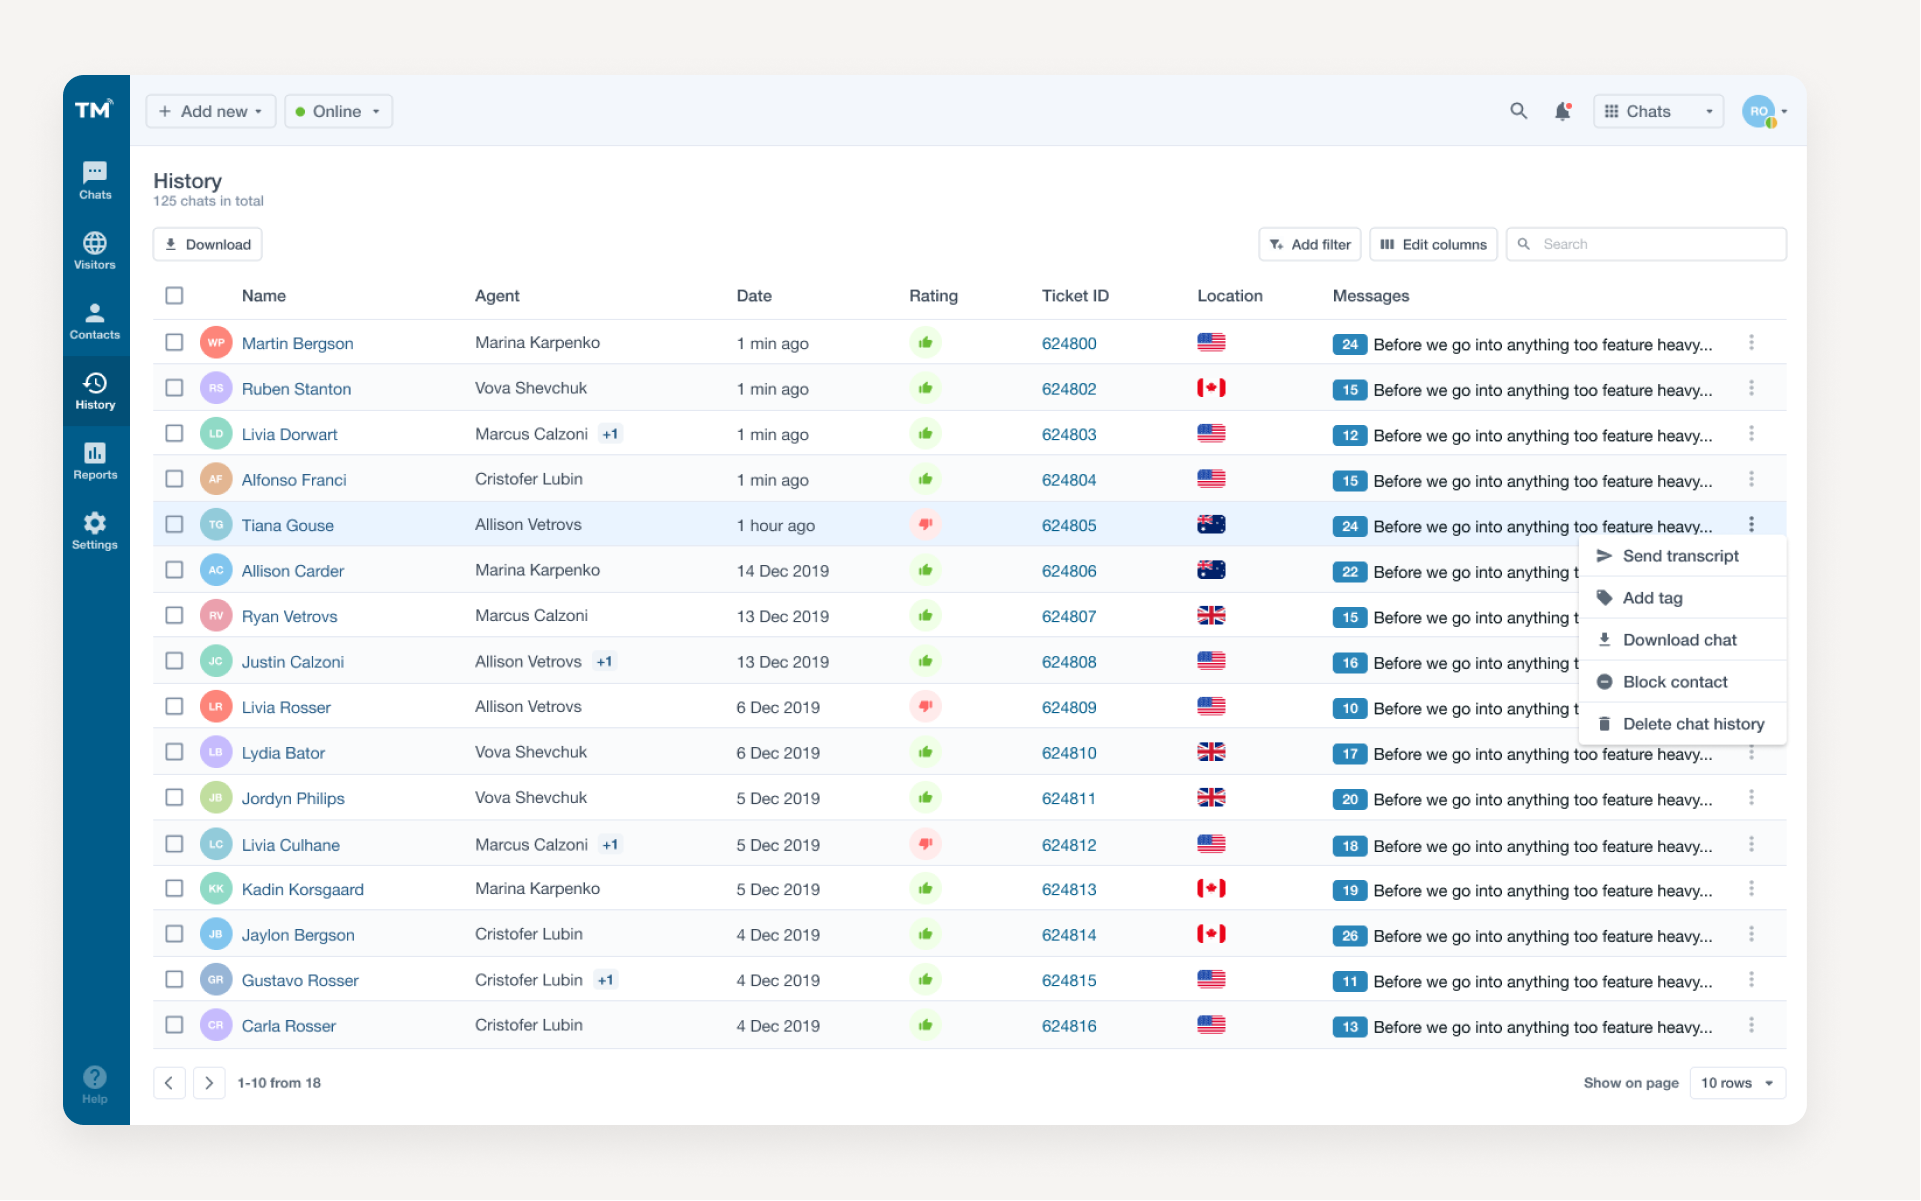Choose Send transcript from context menu
The height and width of the screenshot is (1201, 1921).
(1680, 556)
